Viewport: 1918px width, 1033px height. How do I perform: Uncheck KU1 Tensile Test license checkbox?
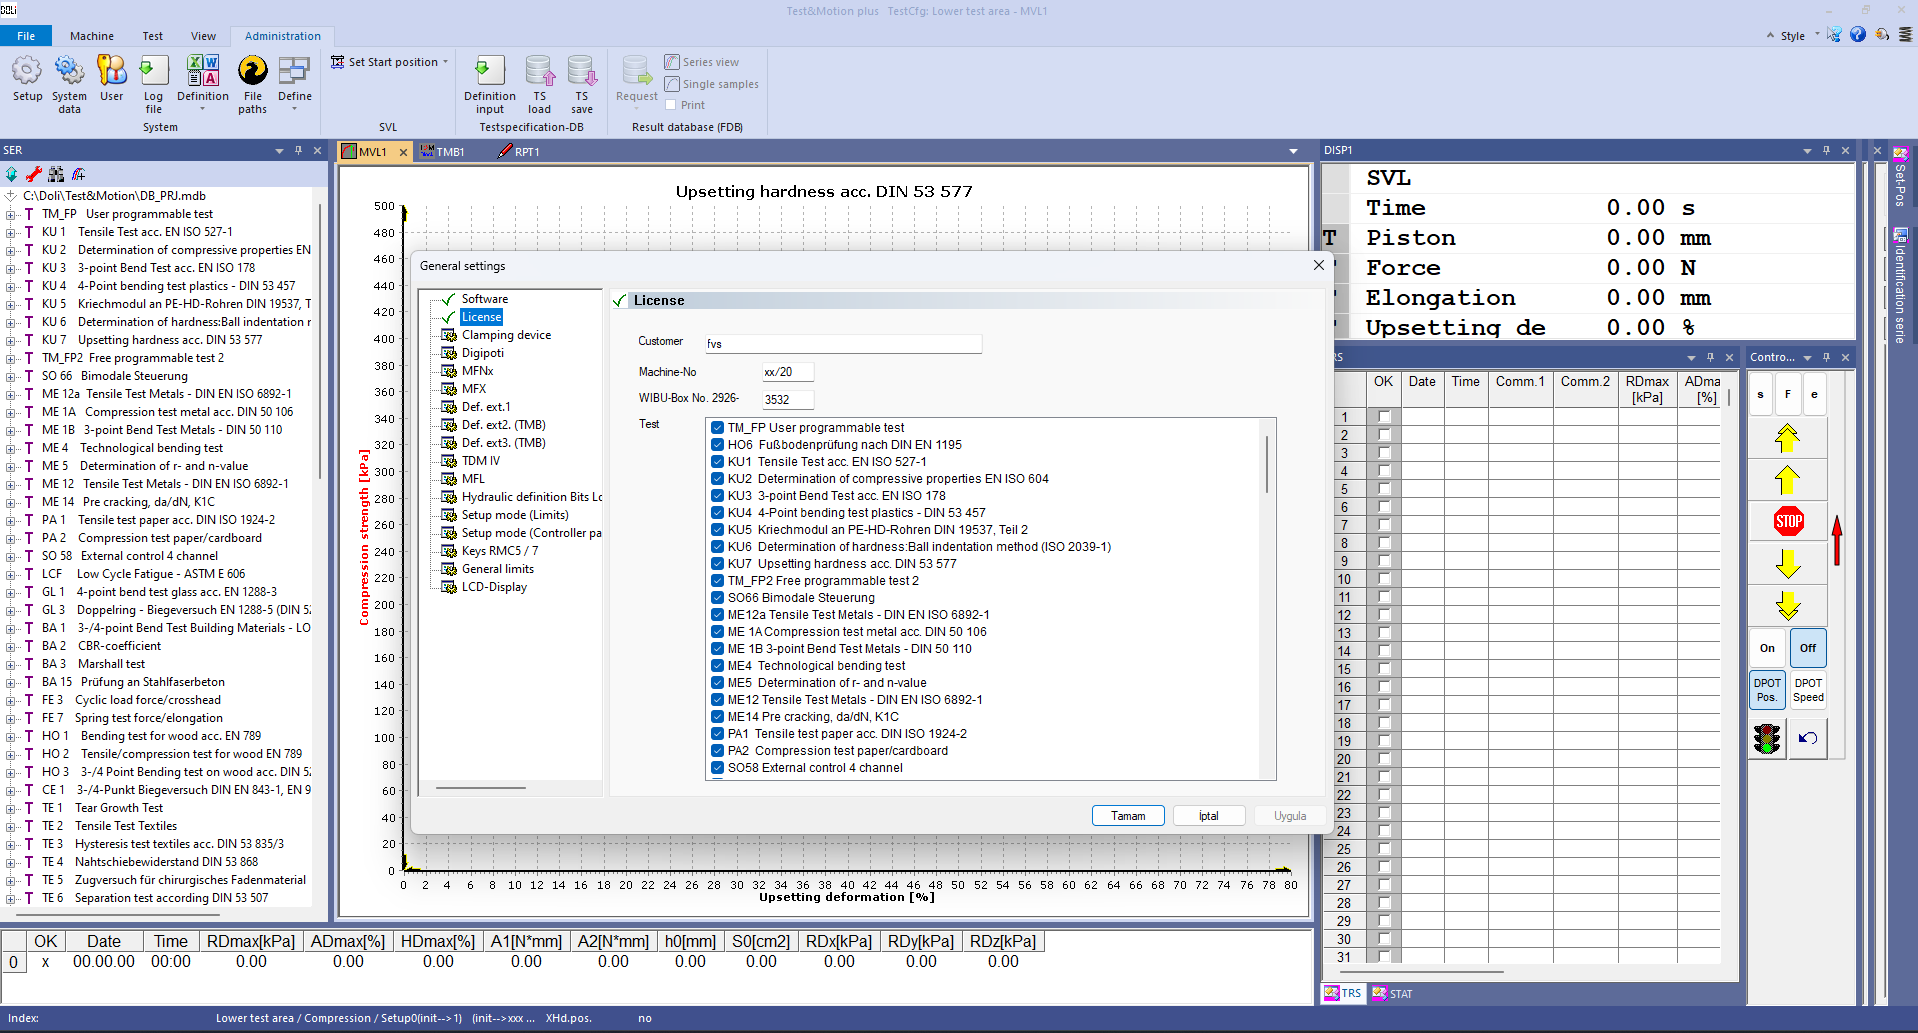[x=717, y=462]
